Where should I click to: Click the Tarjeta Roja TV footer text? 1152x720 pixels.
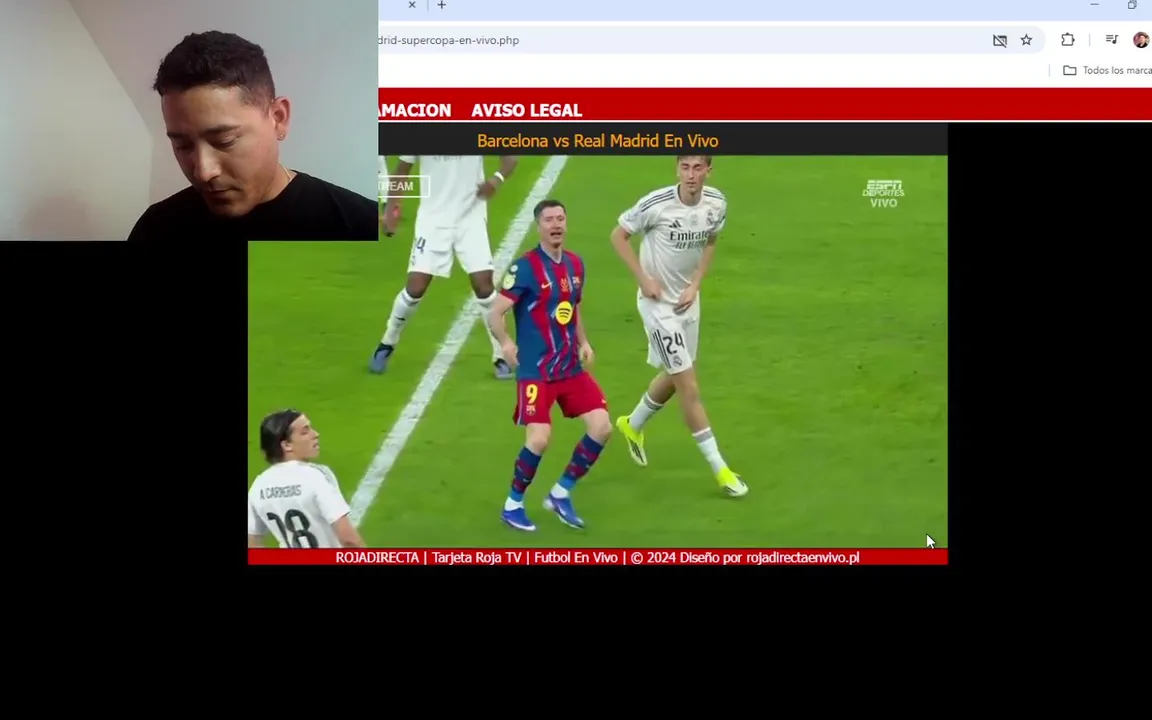[x=477, y=558]
